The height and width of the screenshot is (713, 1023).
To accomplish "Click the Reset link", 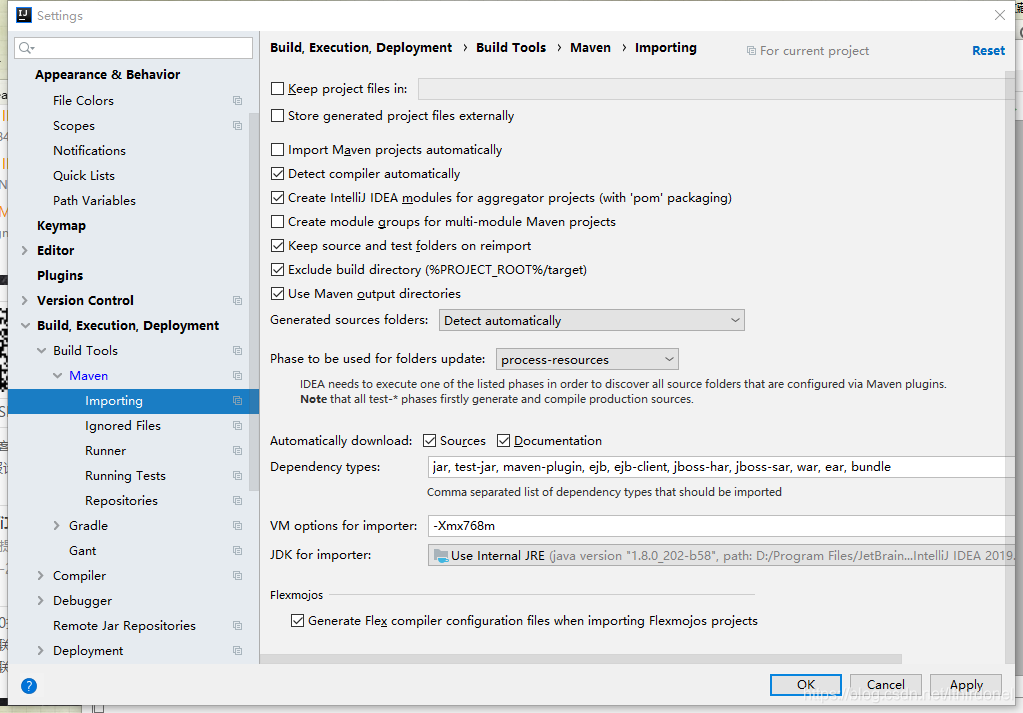I will coord(988,51).
